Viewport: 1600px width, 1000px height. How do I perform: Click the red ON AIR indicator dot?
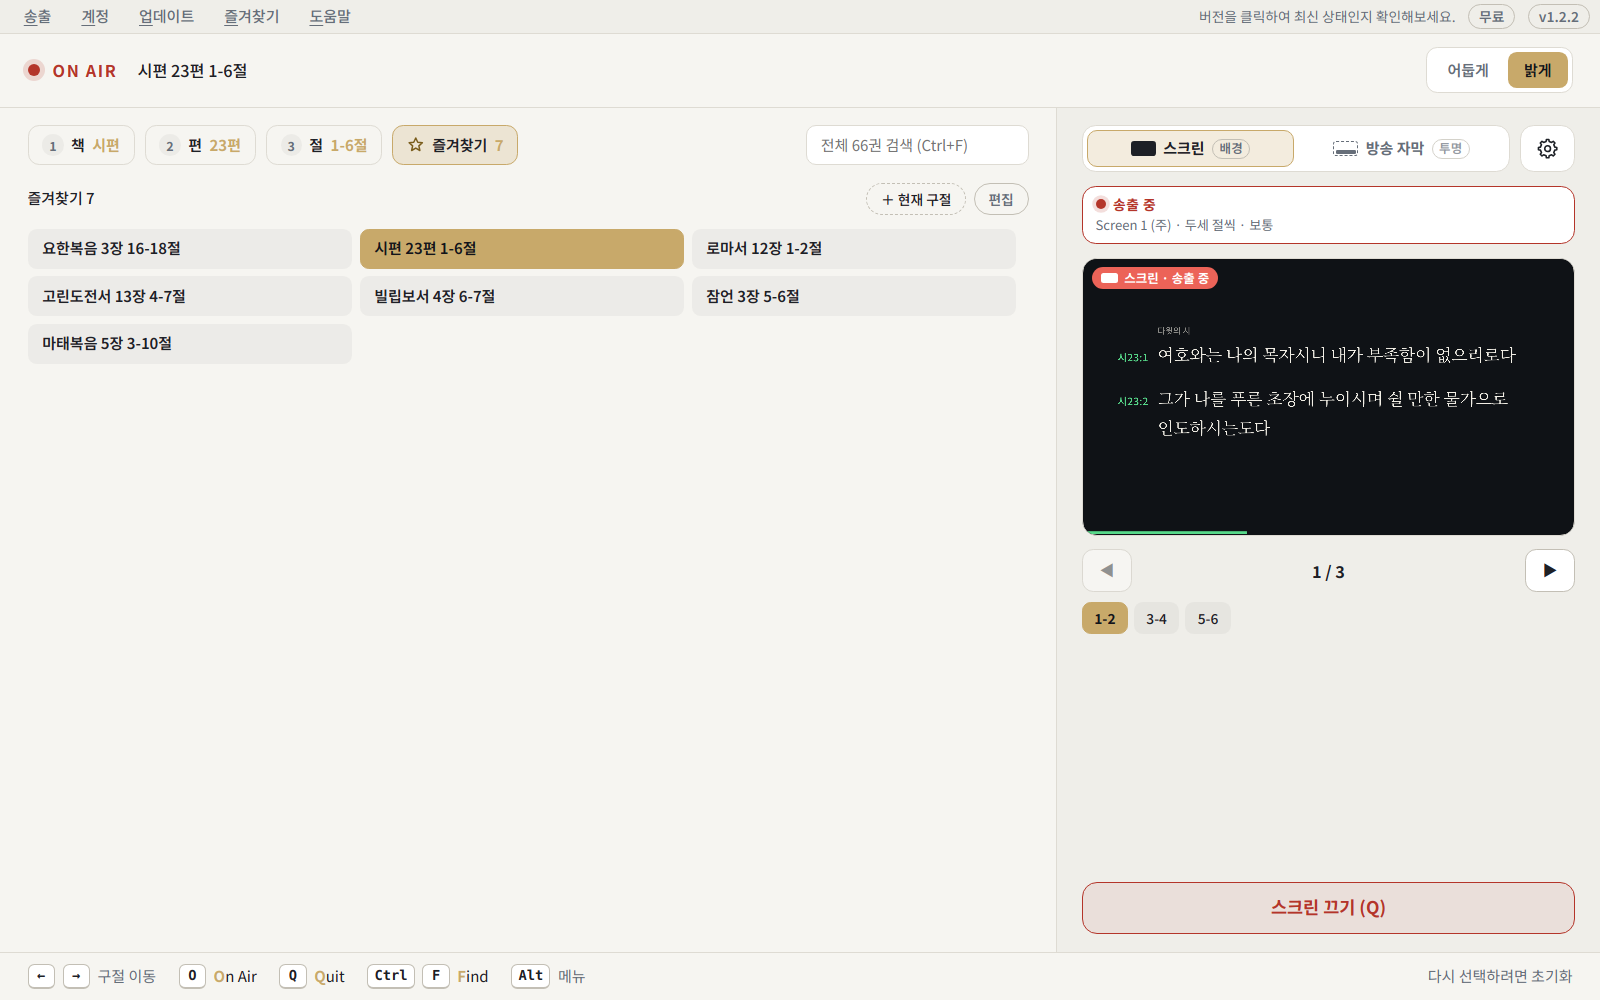(34, 70)
